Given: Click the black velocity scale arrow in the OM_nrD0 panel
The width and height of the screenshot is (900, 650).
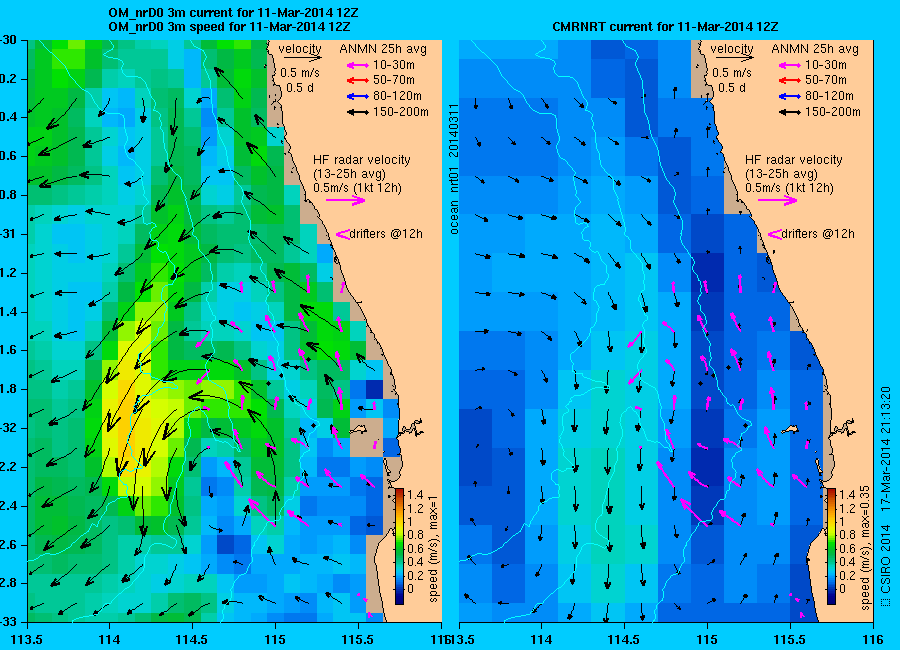Looking at the screenshot, I should point(302,57).
